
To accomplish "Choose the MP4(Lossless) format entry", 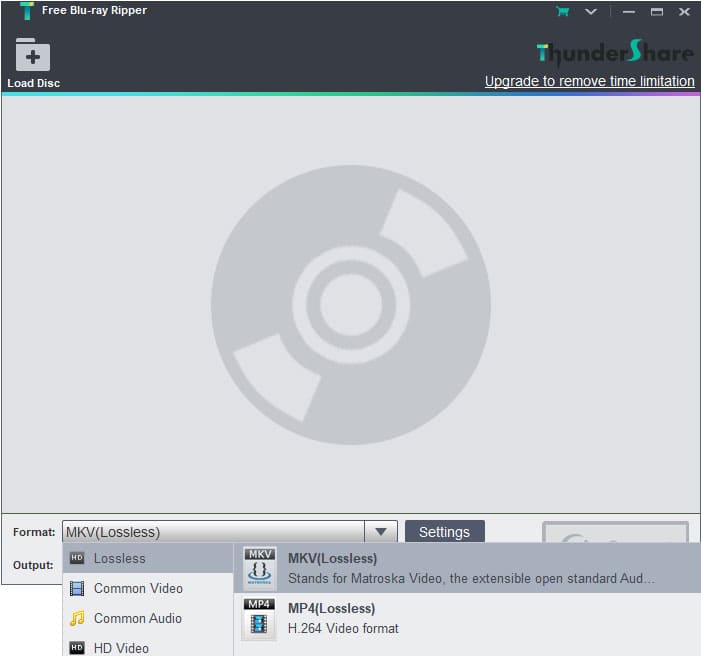I will (467, 618).
